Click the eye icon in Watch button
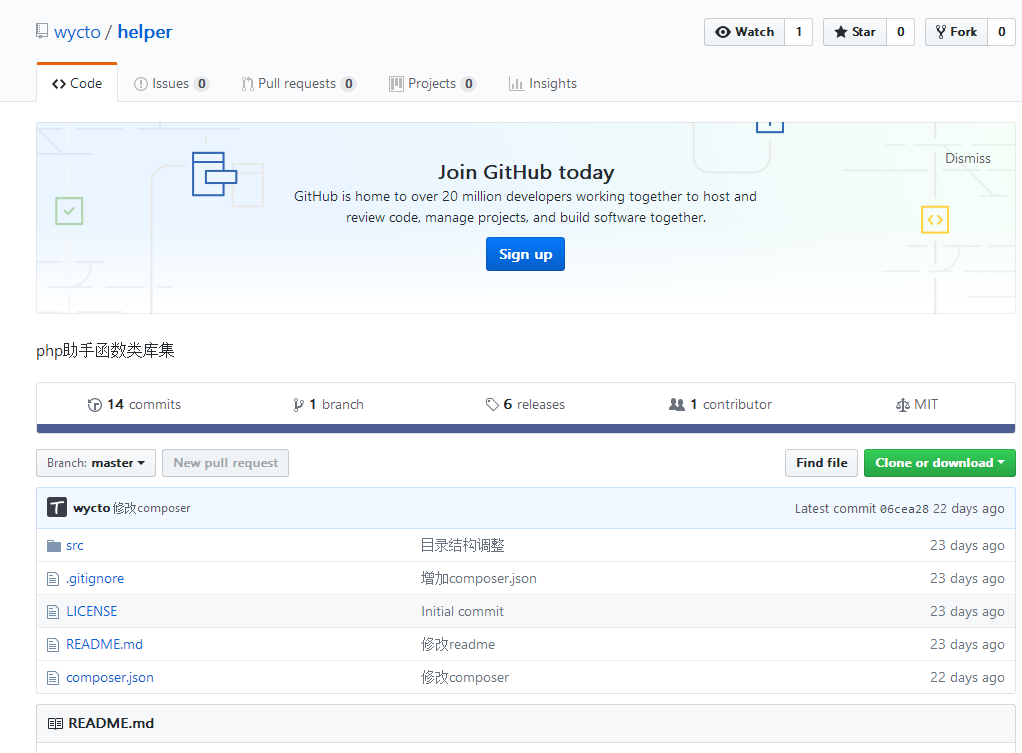Screen dimensions: 1022x753 [x=723, y=32]
